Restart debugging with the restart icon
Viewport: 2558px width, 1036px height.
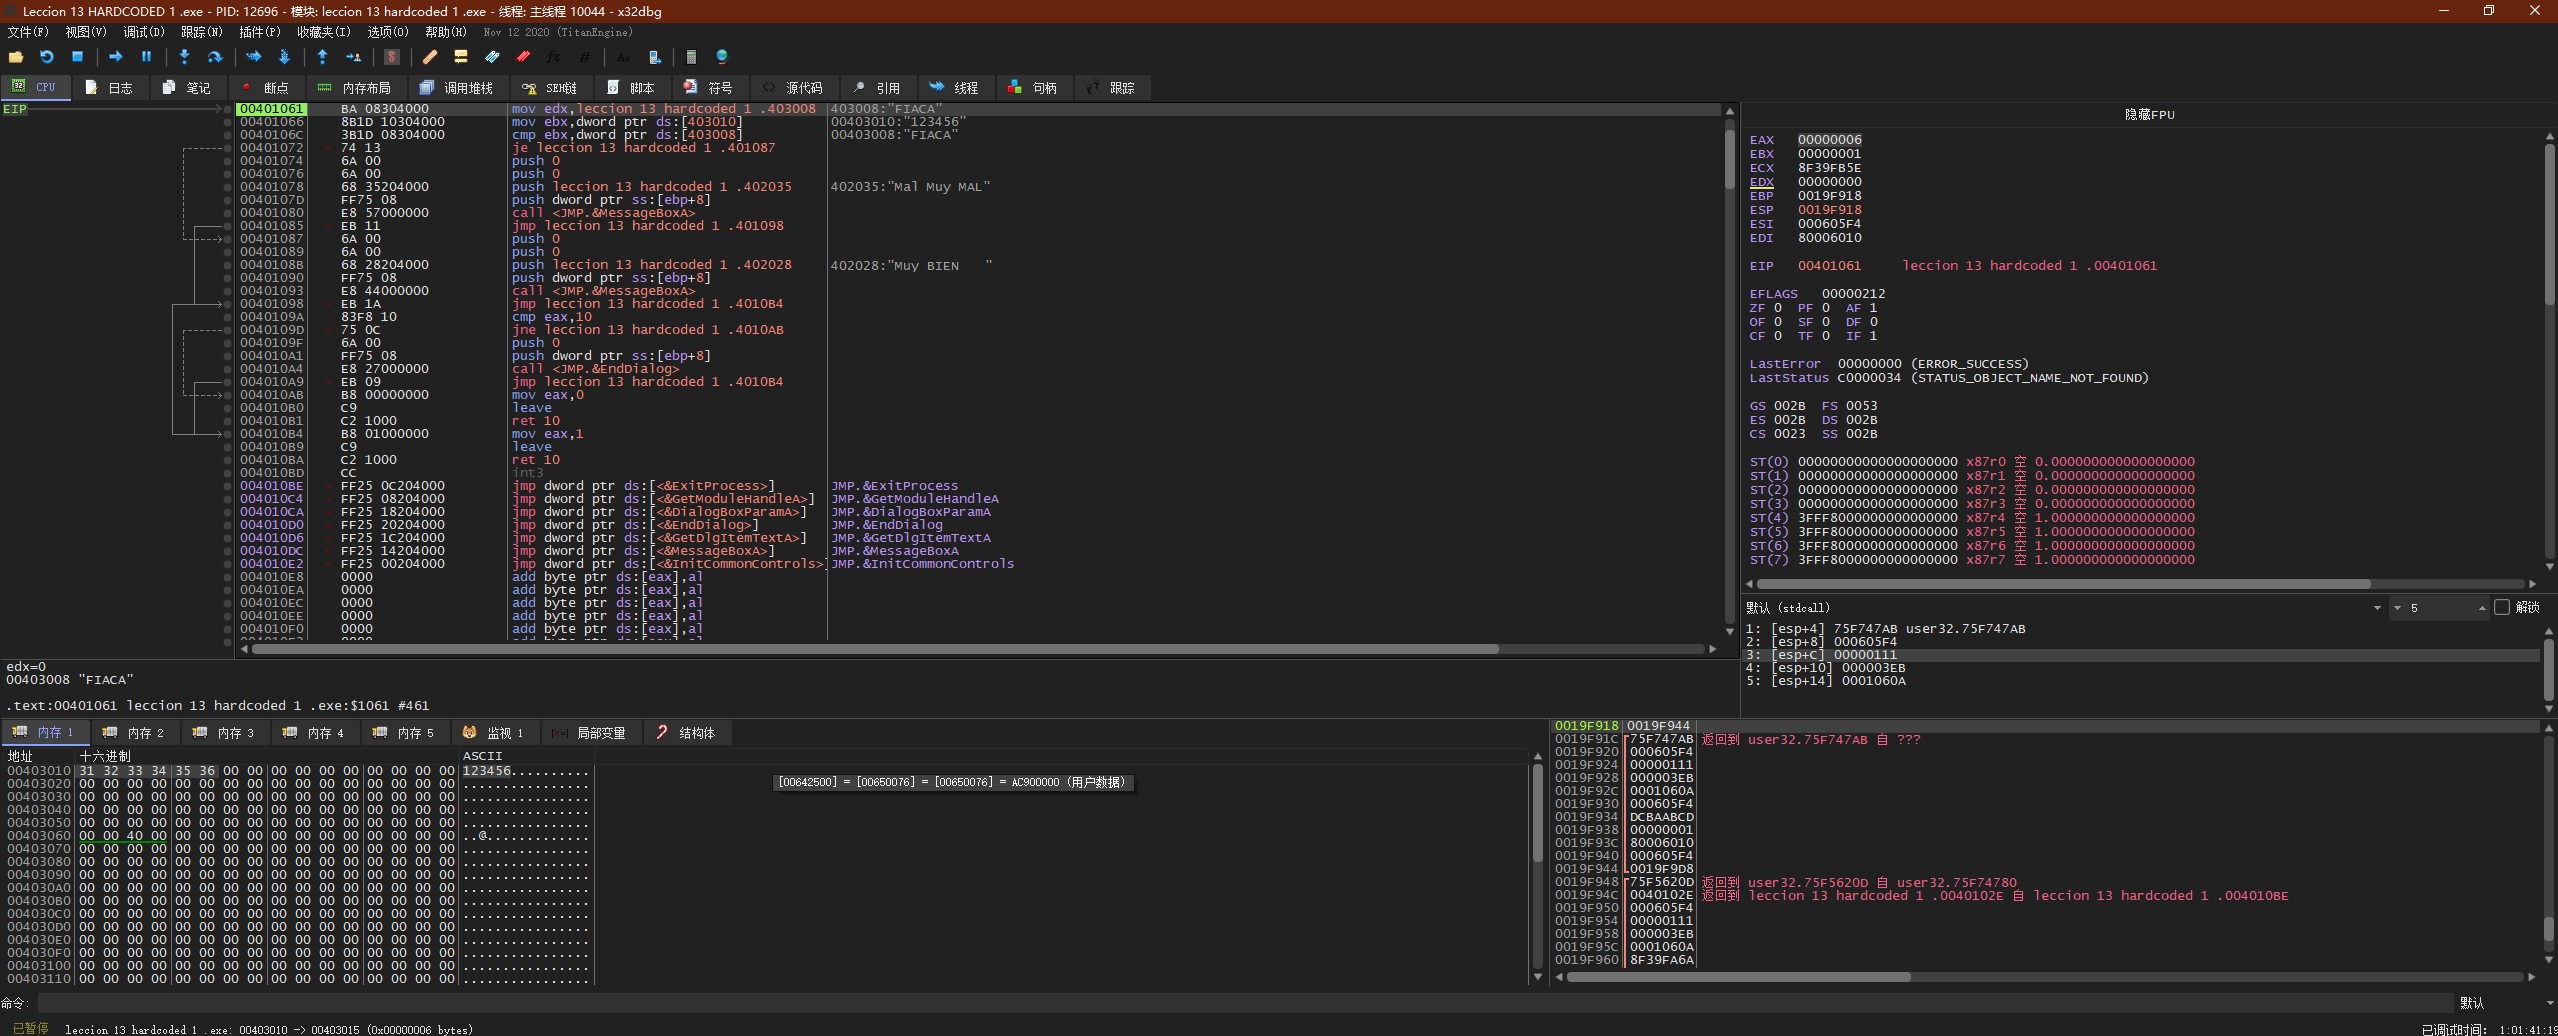click(46, 57)
